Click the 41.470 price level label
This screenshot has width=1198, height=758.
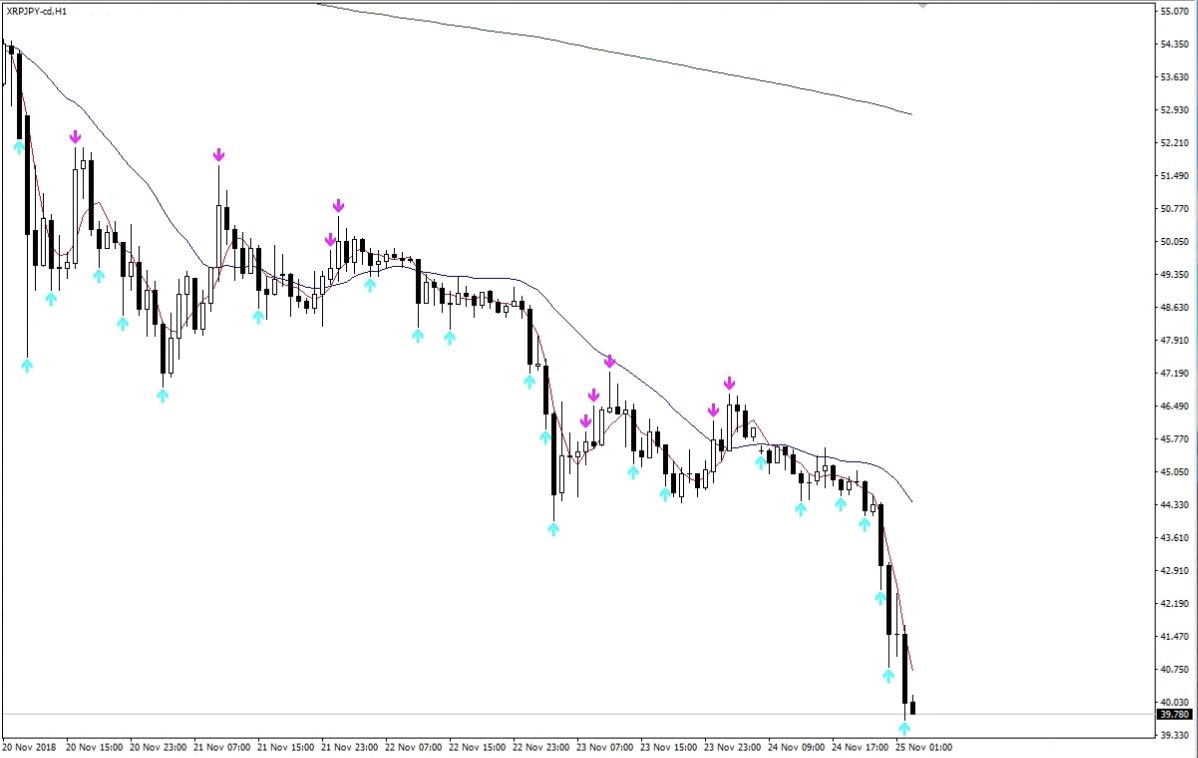1175,637
